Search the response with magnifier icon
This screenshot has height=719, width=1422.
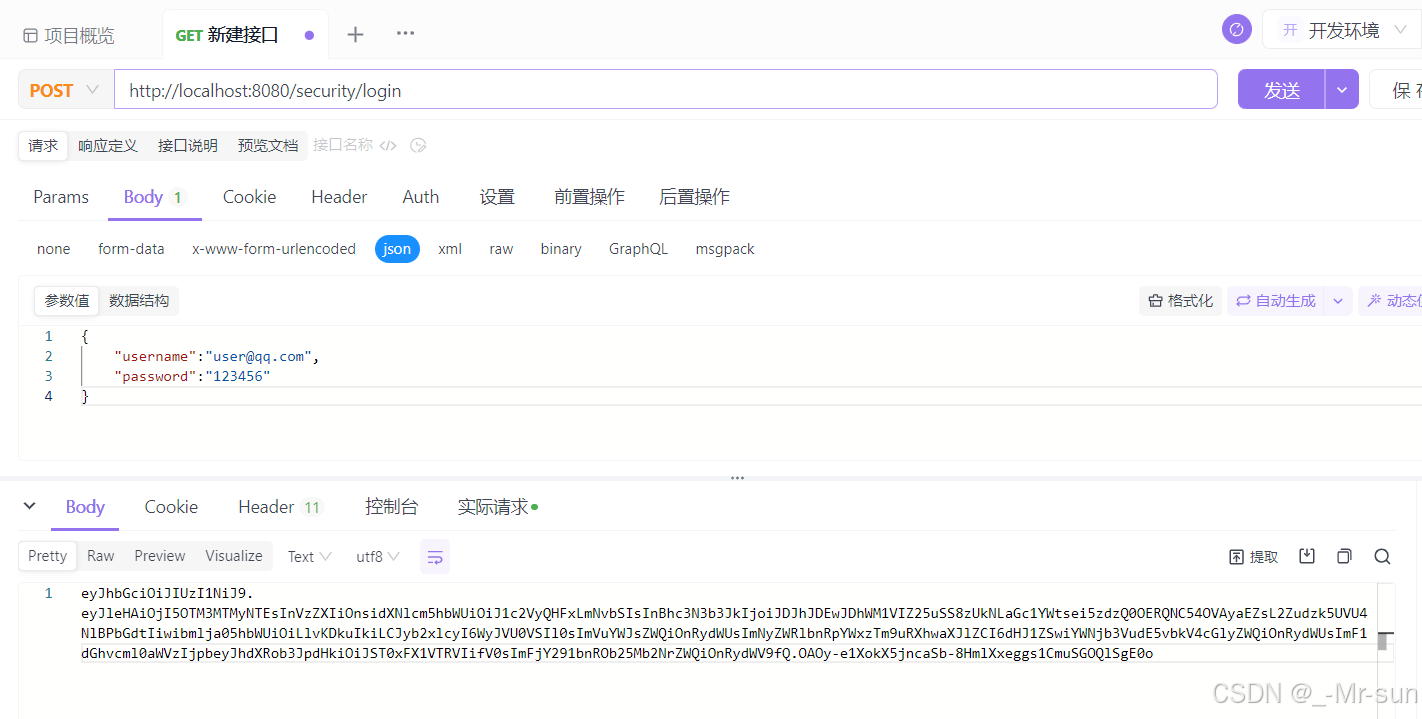tap(1382, 556)
